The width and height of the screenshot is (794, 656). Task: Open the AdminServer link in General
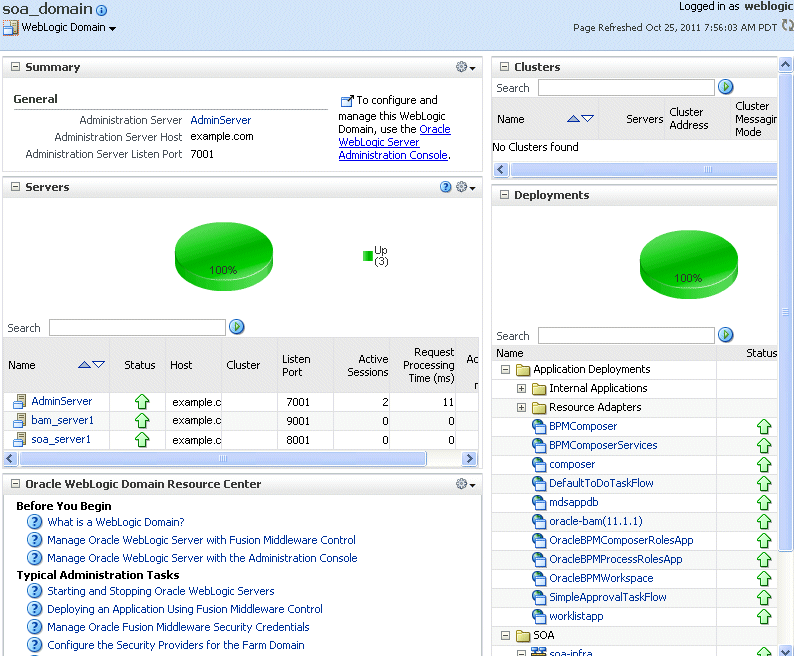tap(221, 120)
